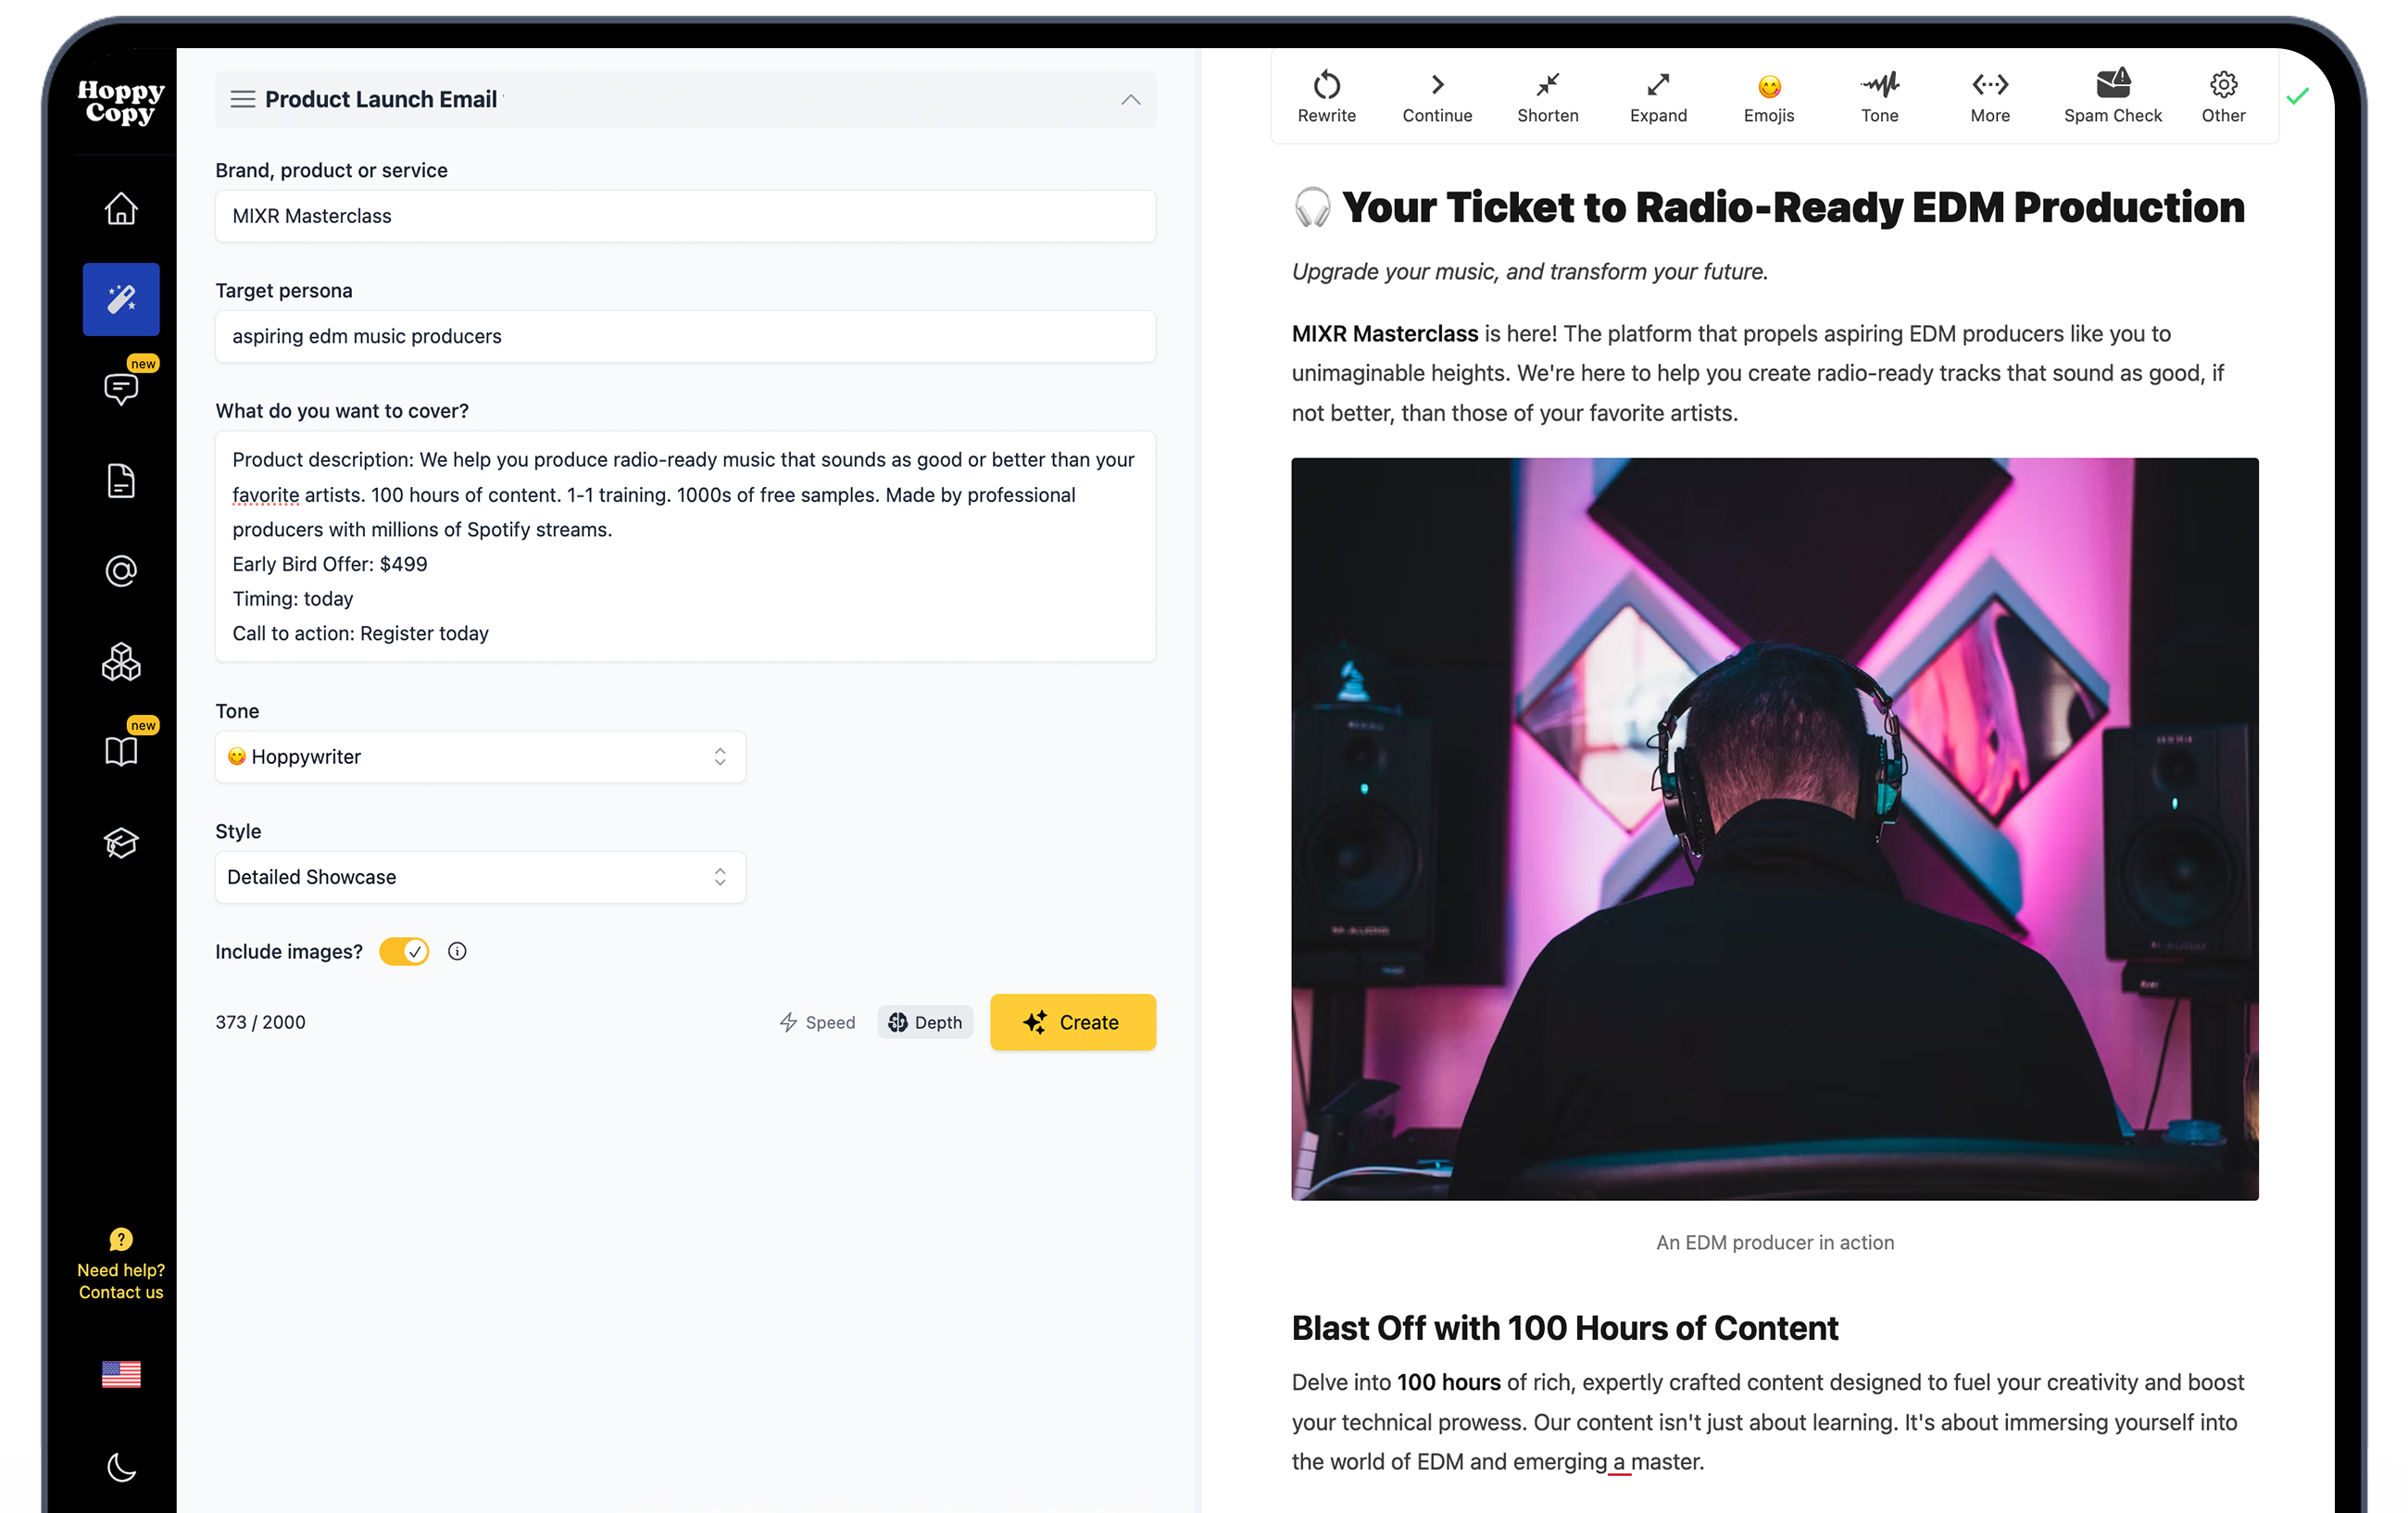Open the @ email tools sidebar icon
The height and width of the screenshot is (1513, 2408).
(x=120, y=571)
